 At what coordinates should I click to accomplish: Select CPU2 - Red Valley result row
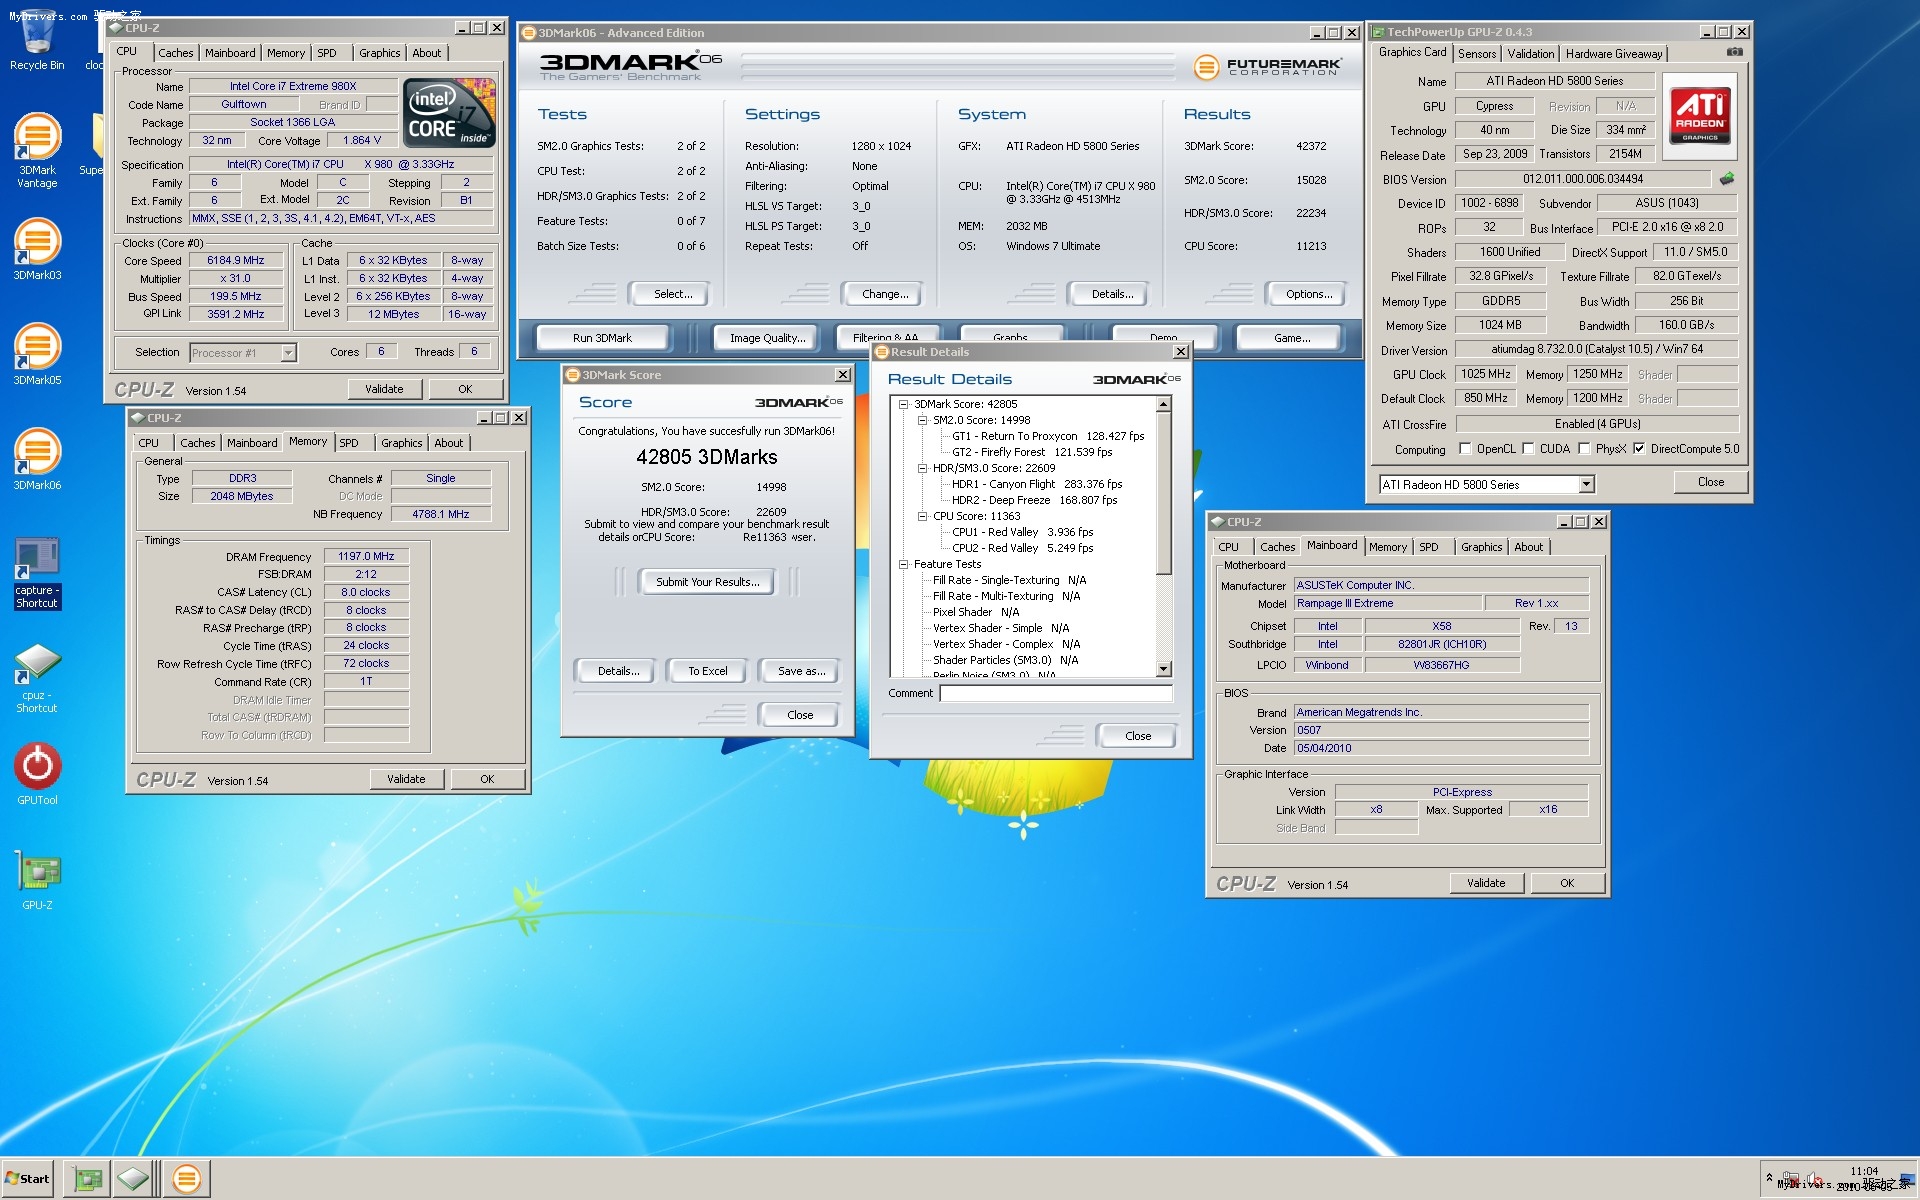(1022, 548)
